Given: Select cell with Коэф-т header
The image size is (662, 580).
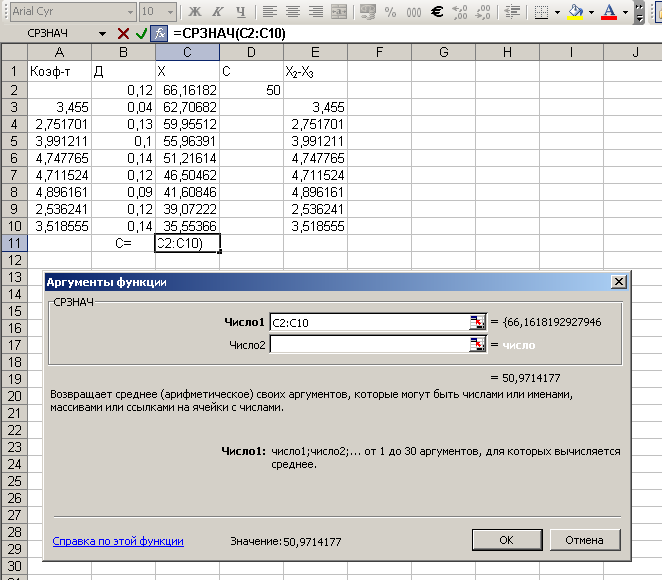Looking at the screenshot, I should point(60,71).
